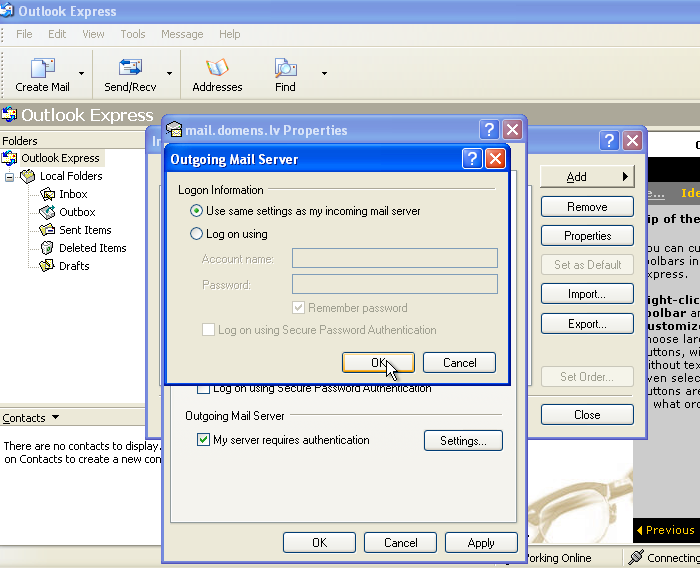Open Send/Recv dropdown arrow
700x568 pixels.
(x=169, y=73)
